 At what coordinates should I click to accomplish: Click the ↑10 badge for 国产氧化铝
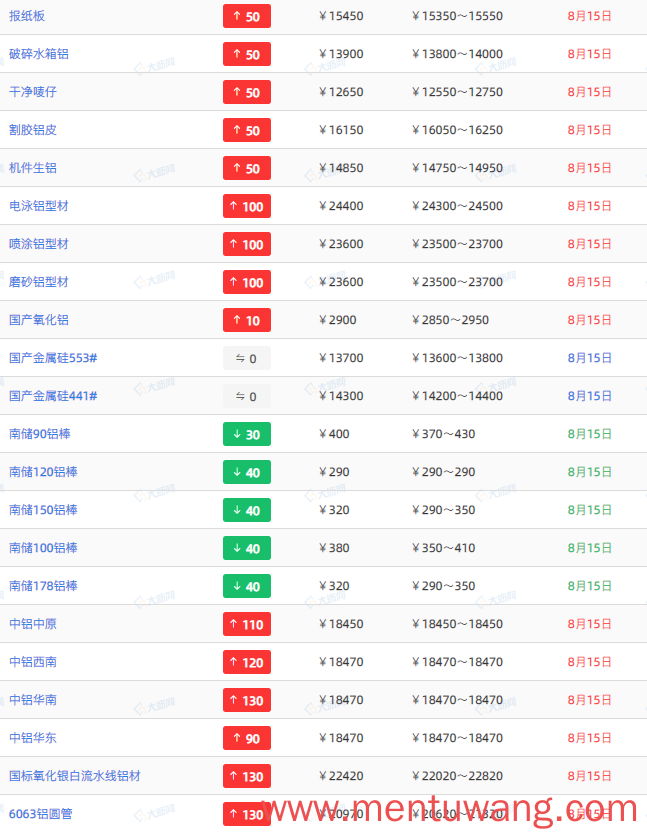click(247, 320)
